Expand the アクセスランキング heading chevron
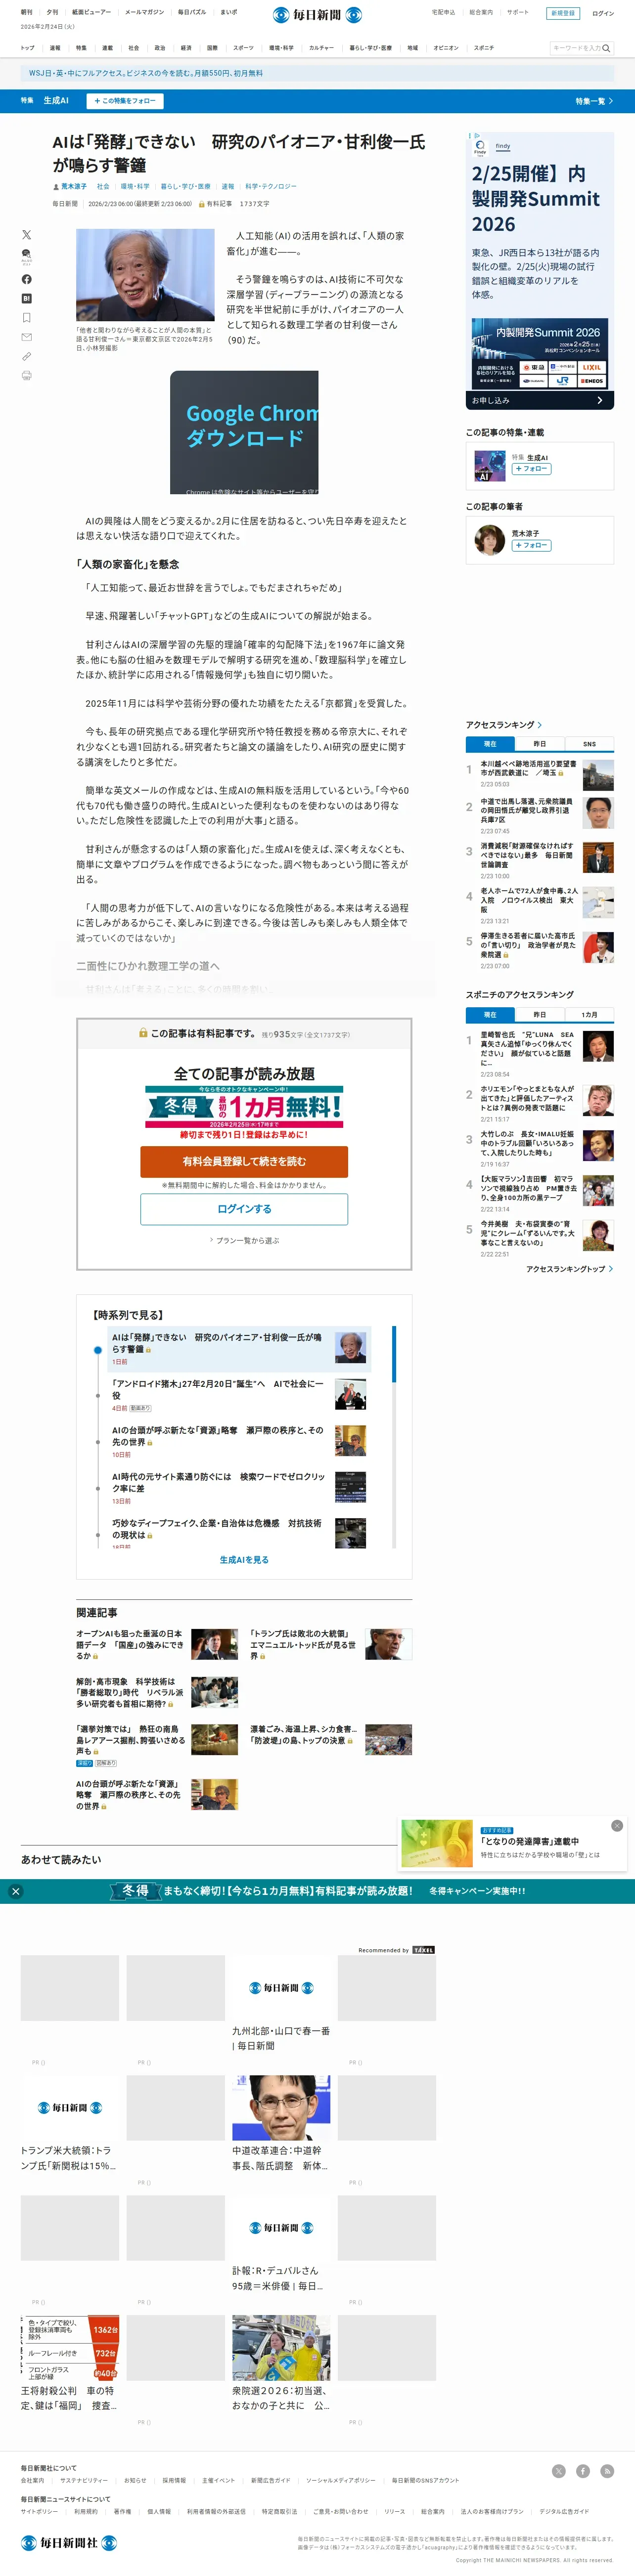The width and height of the screenshot is (635, 2576). pyautogui.click(x=540, y=725)
